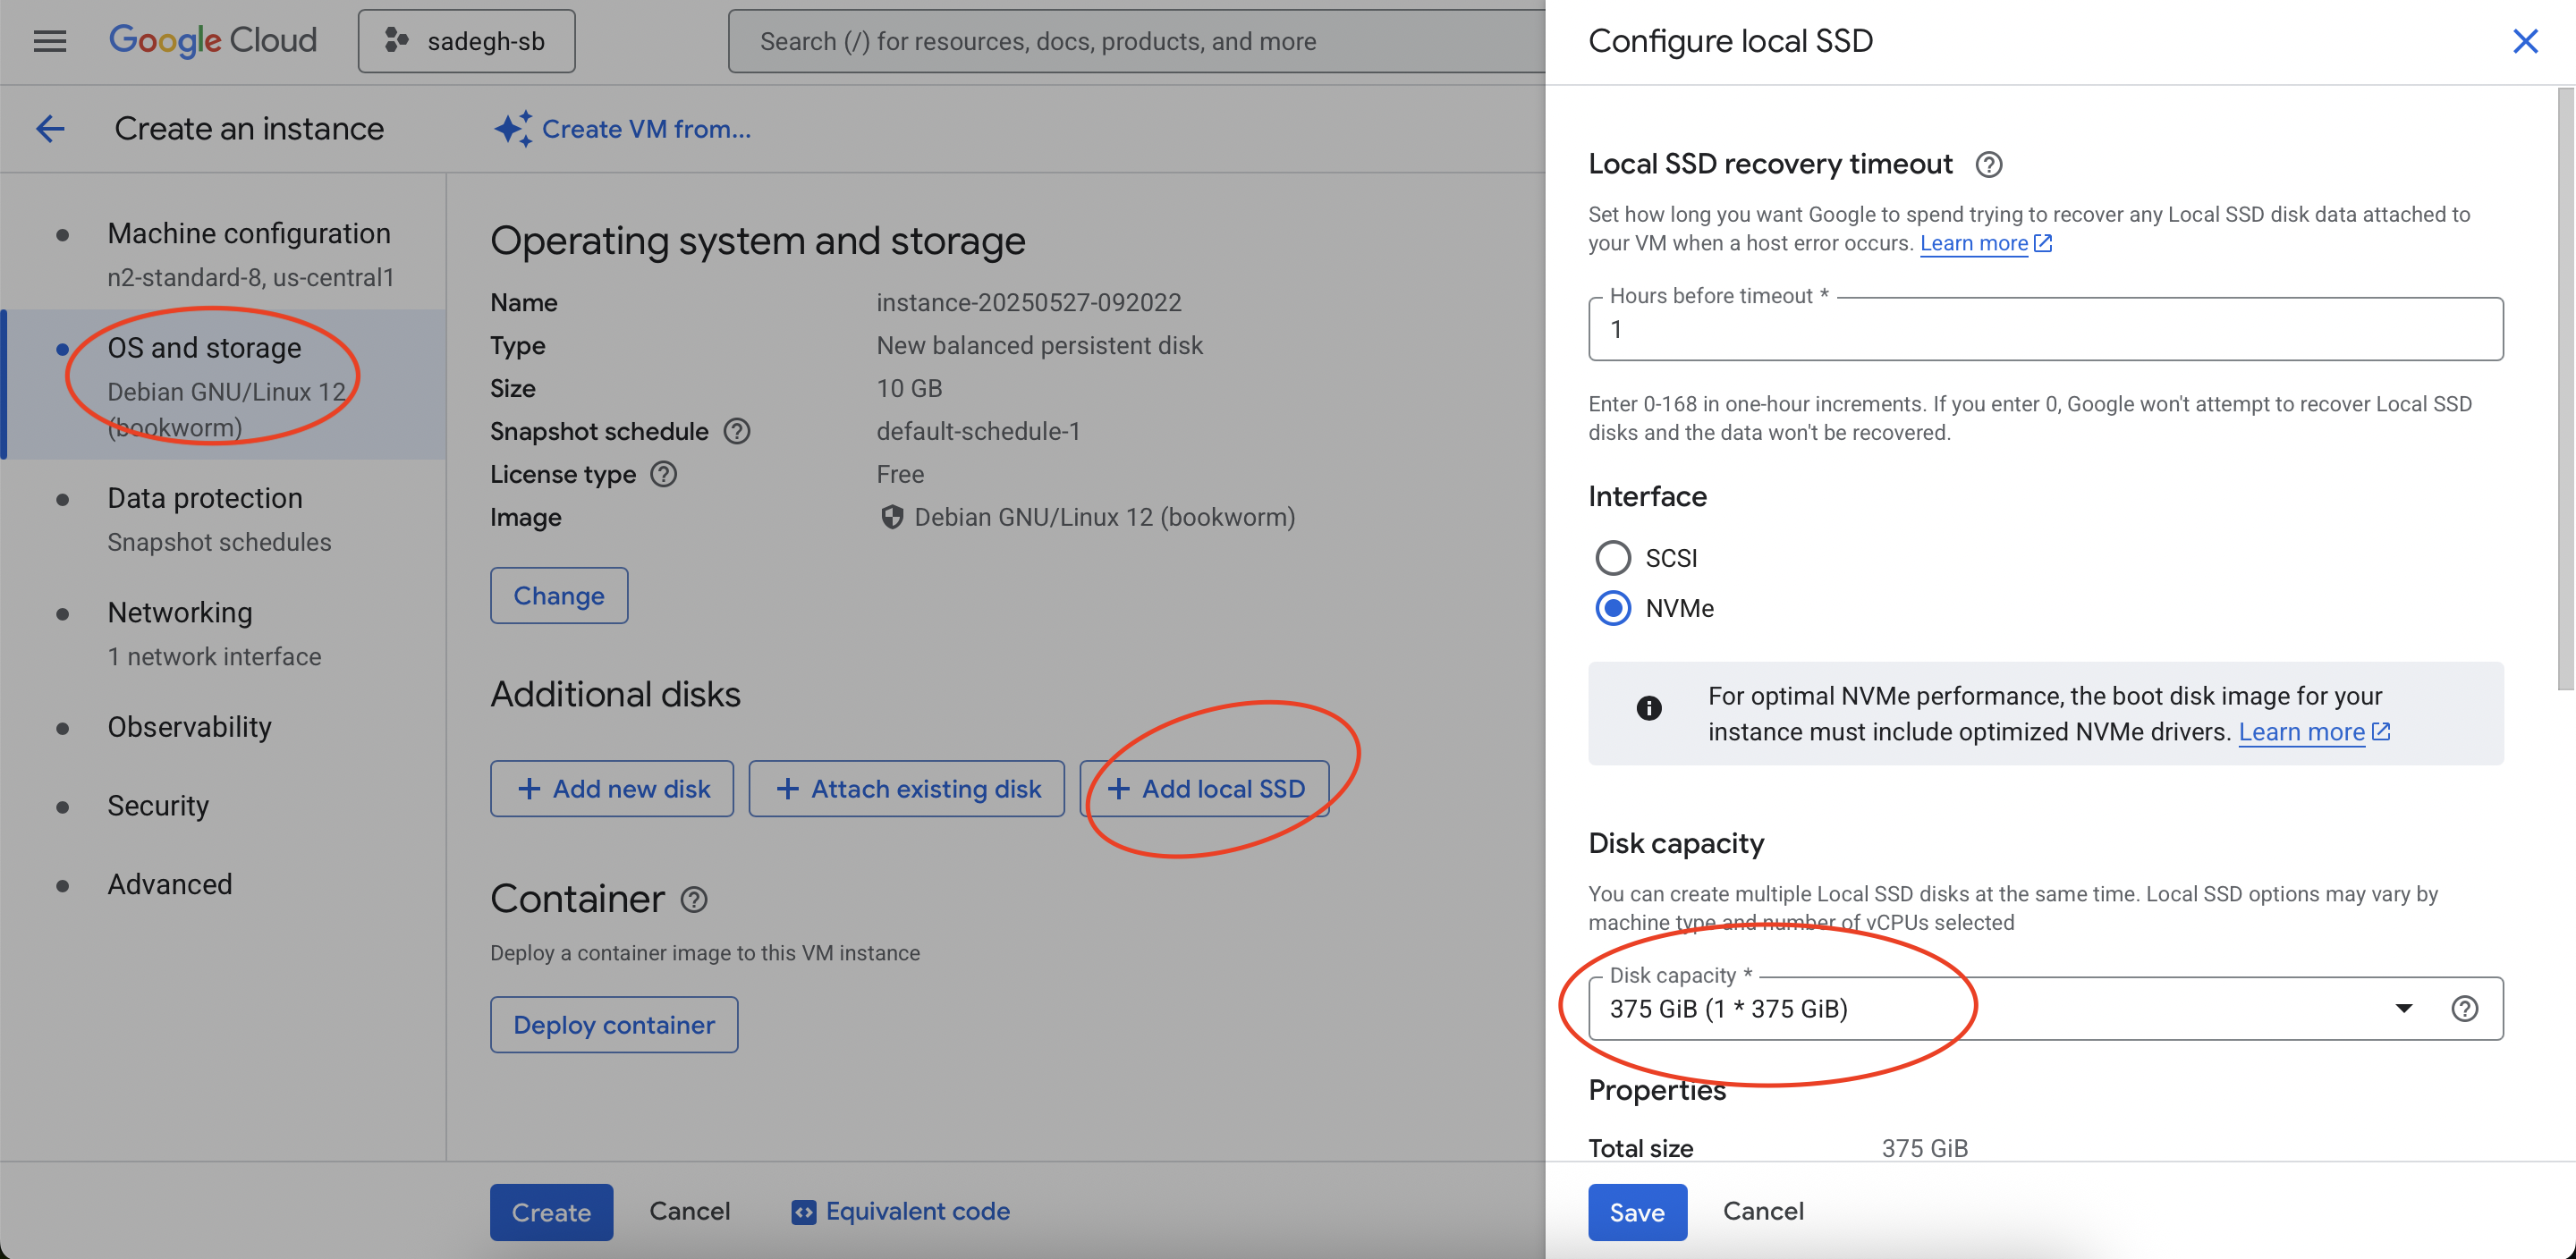The width and height of the screenshot is (2576, 1259).
Task: Open the Security section in sidebar
Action: coord(158,805)
